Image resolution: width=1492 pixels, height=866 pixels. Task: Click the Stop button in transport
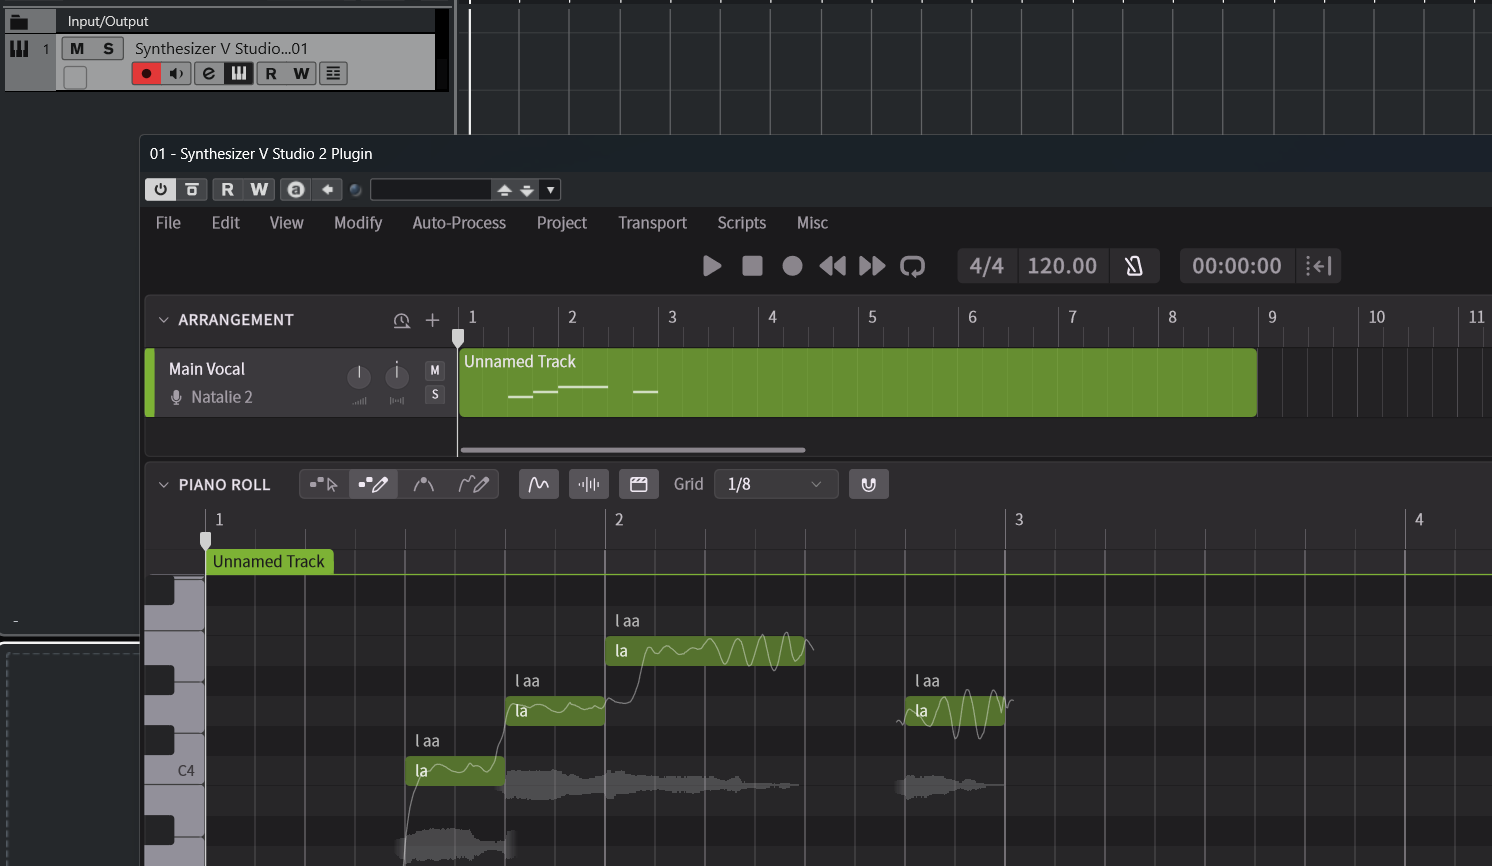point(752,266)
